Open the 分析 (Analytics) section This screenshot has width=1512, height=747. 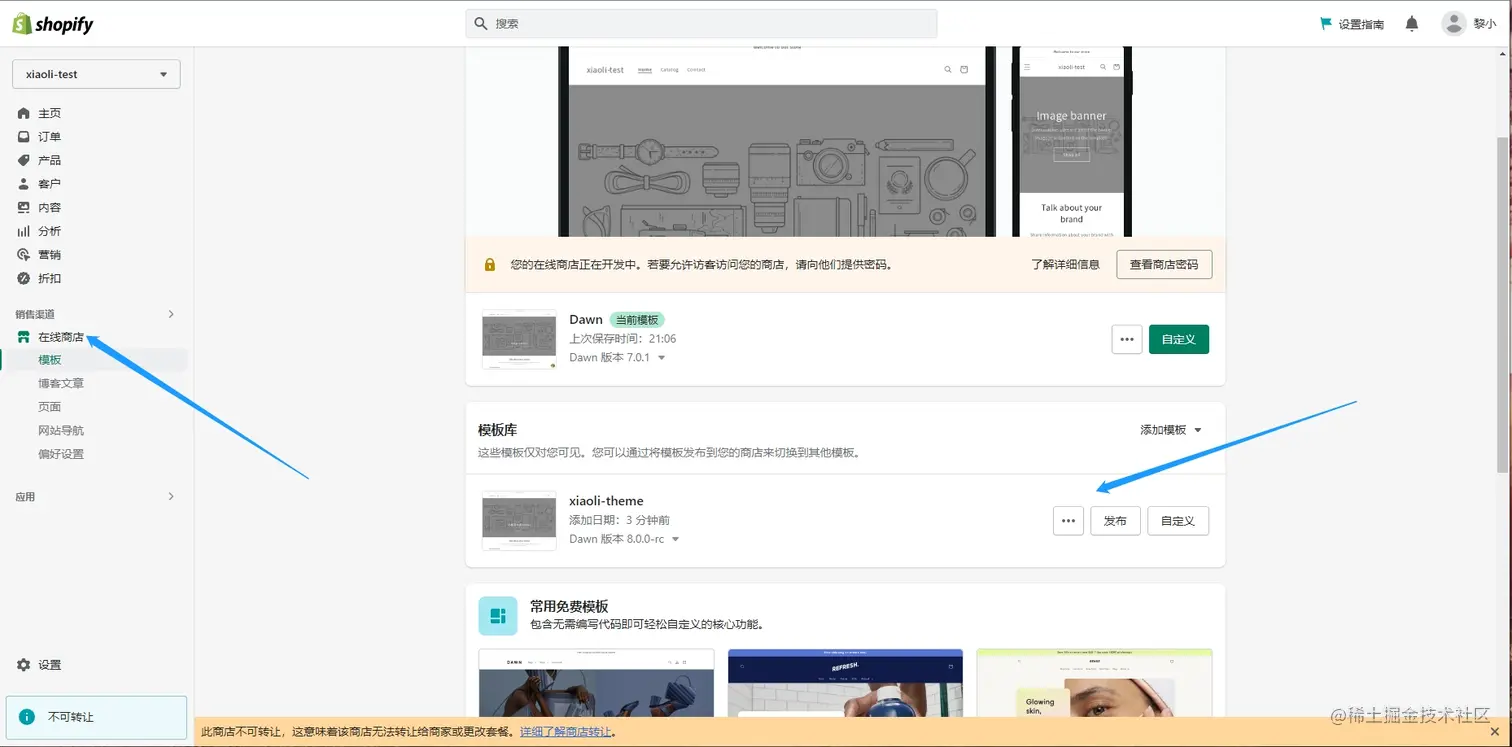(49, 231)
